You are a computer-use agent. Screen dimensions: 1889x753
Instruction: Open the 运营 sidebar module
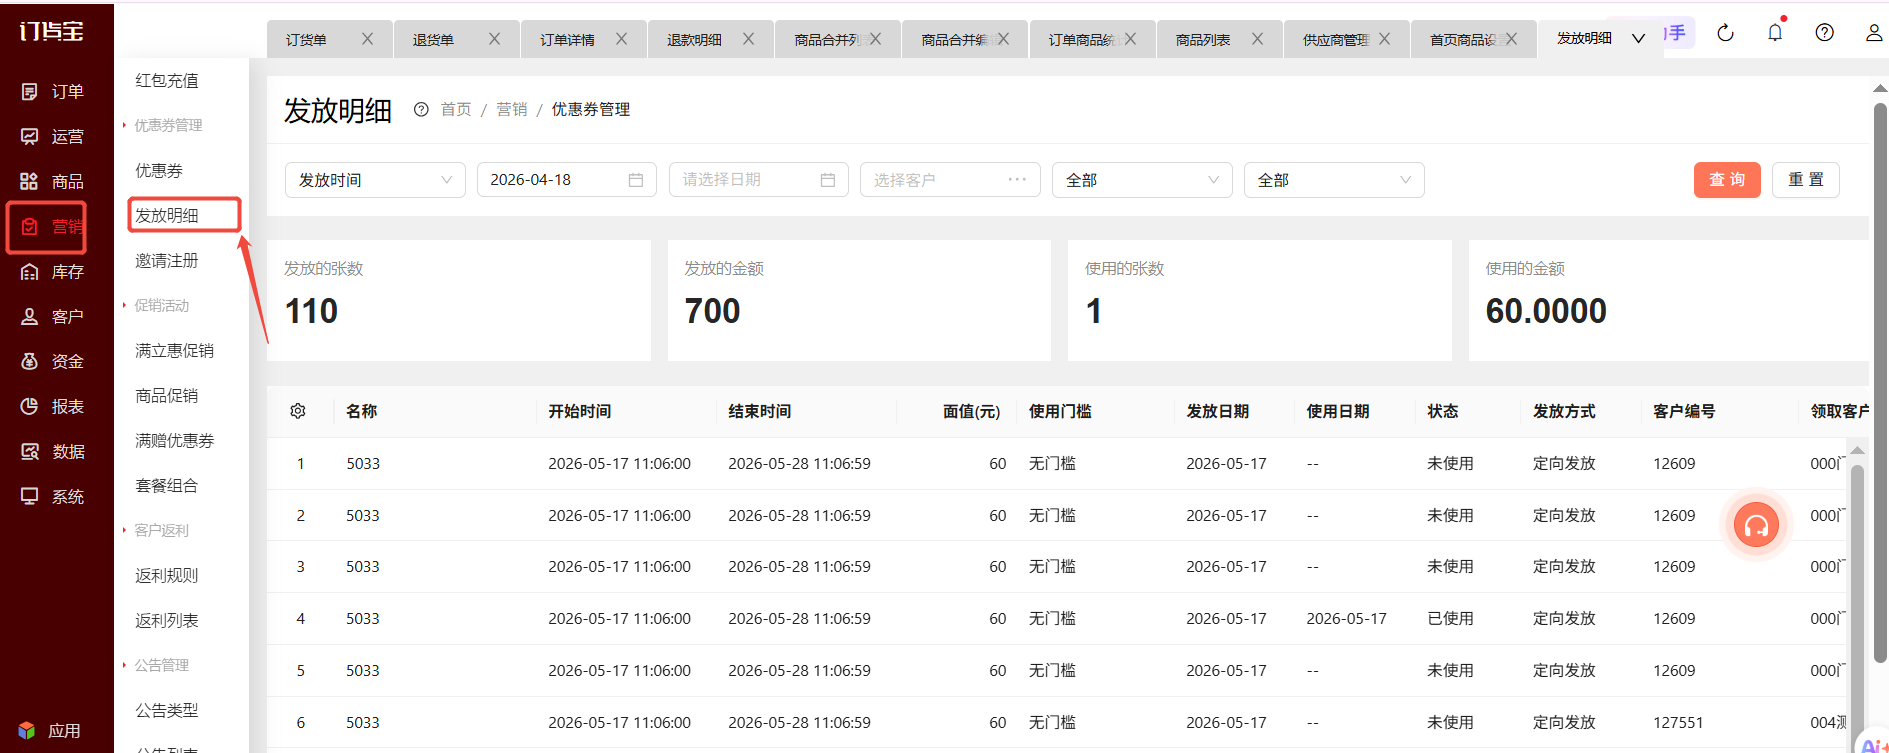click(x=53, y=137)
